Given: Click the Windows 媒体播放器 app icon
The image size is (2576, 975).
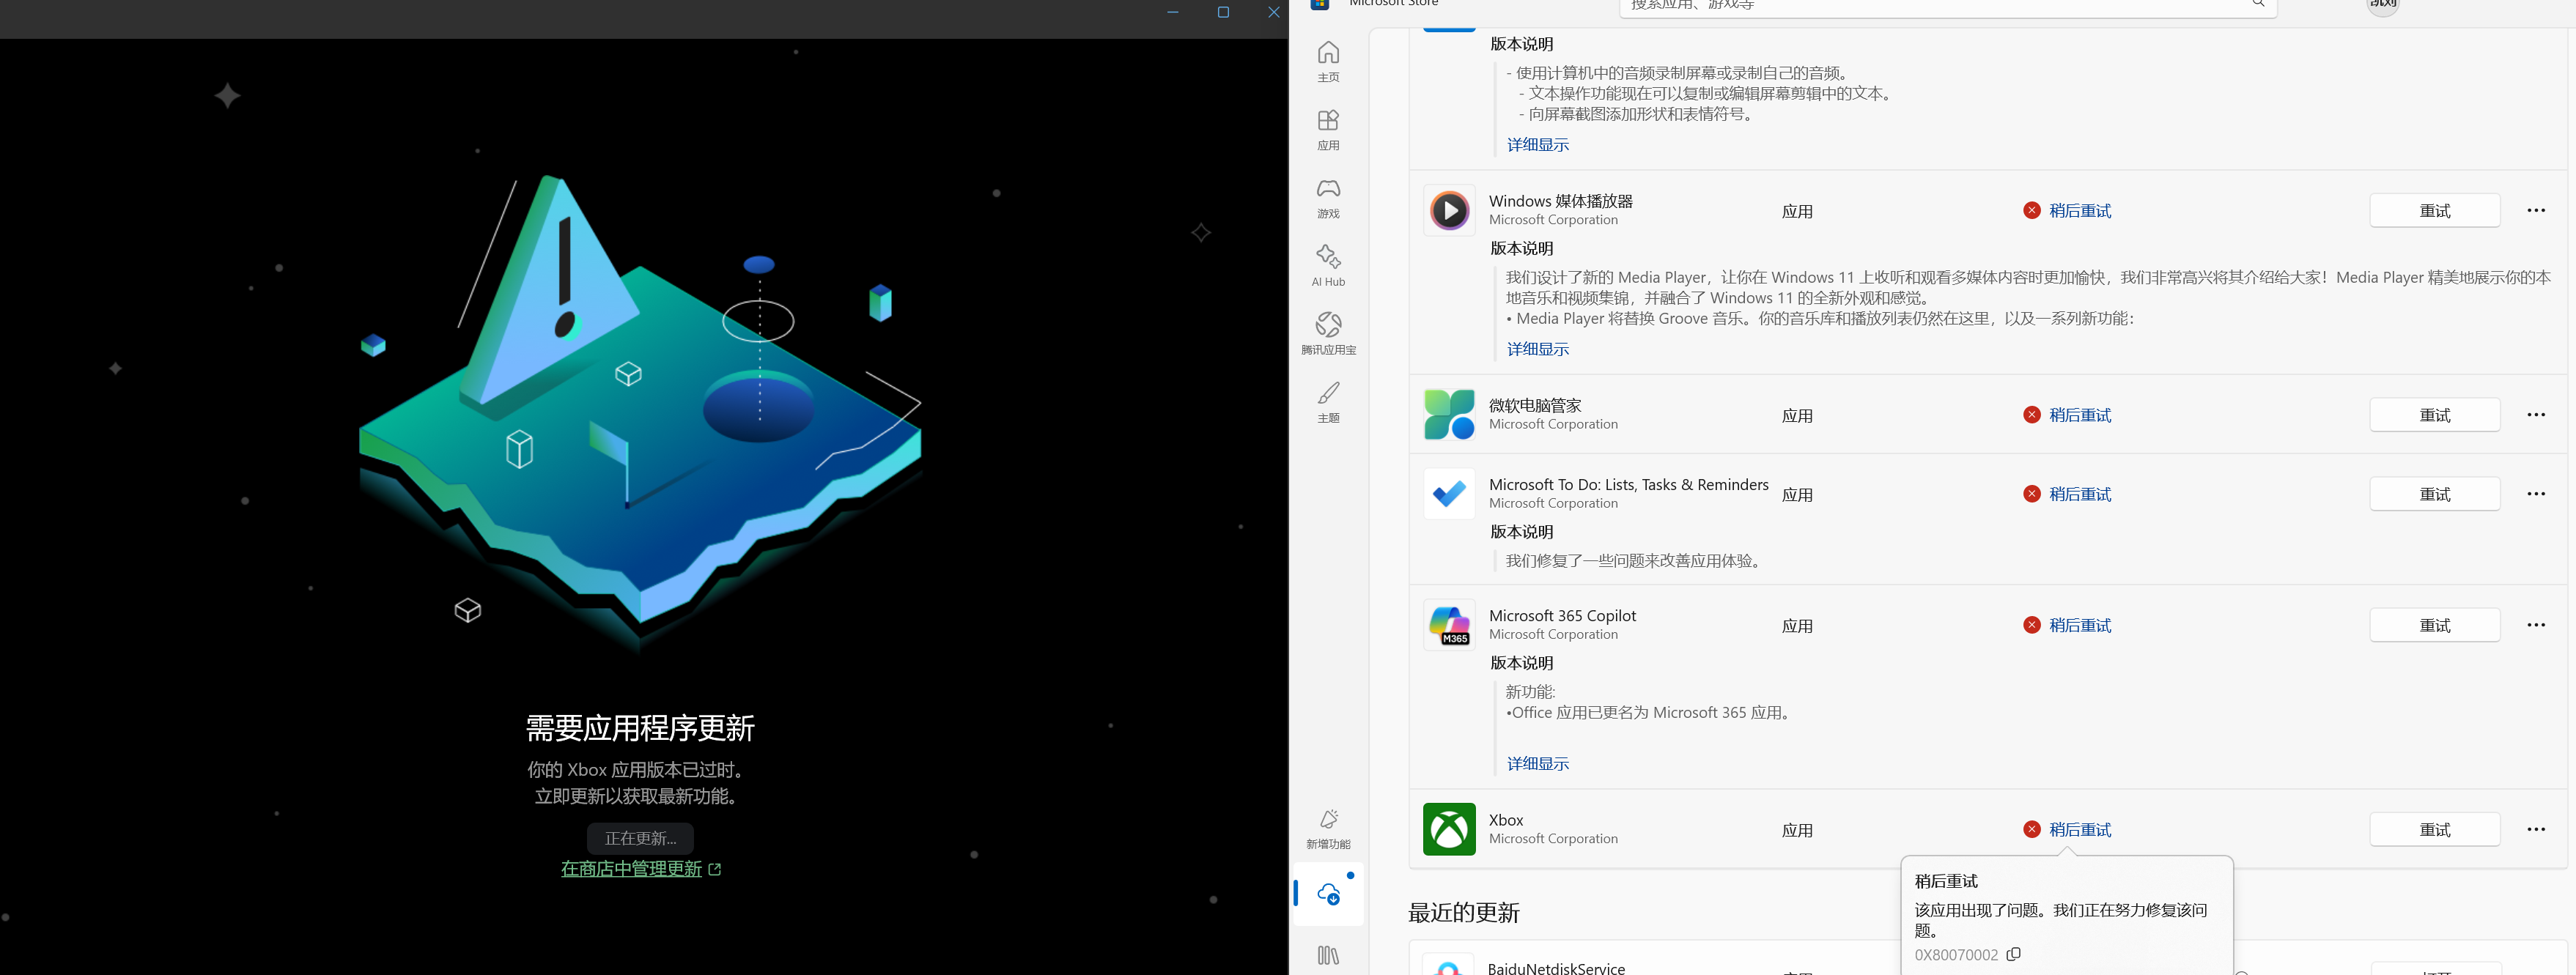Looking at the screenshot, I should click(1449, 210).
